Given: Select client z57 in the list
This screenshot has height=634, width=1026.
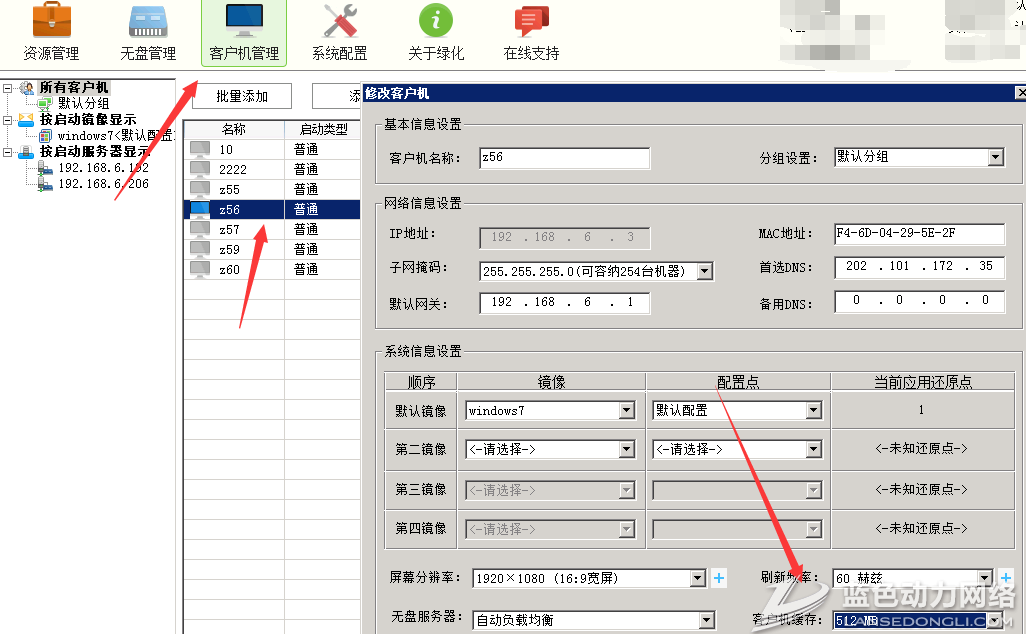Looking at the screenshot, I should pos(229,229).
